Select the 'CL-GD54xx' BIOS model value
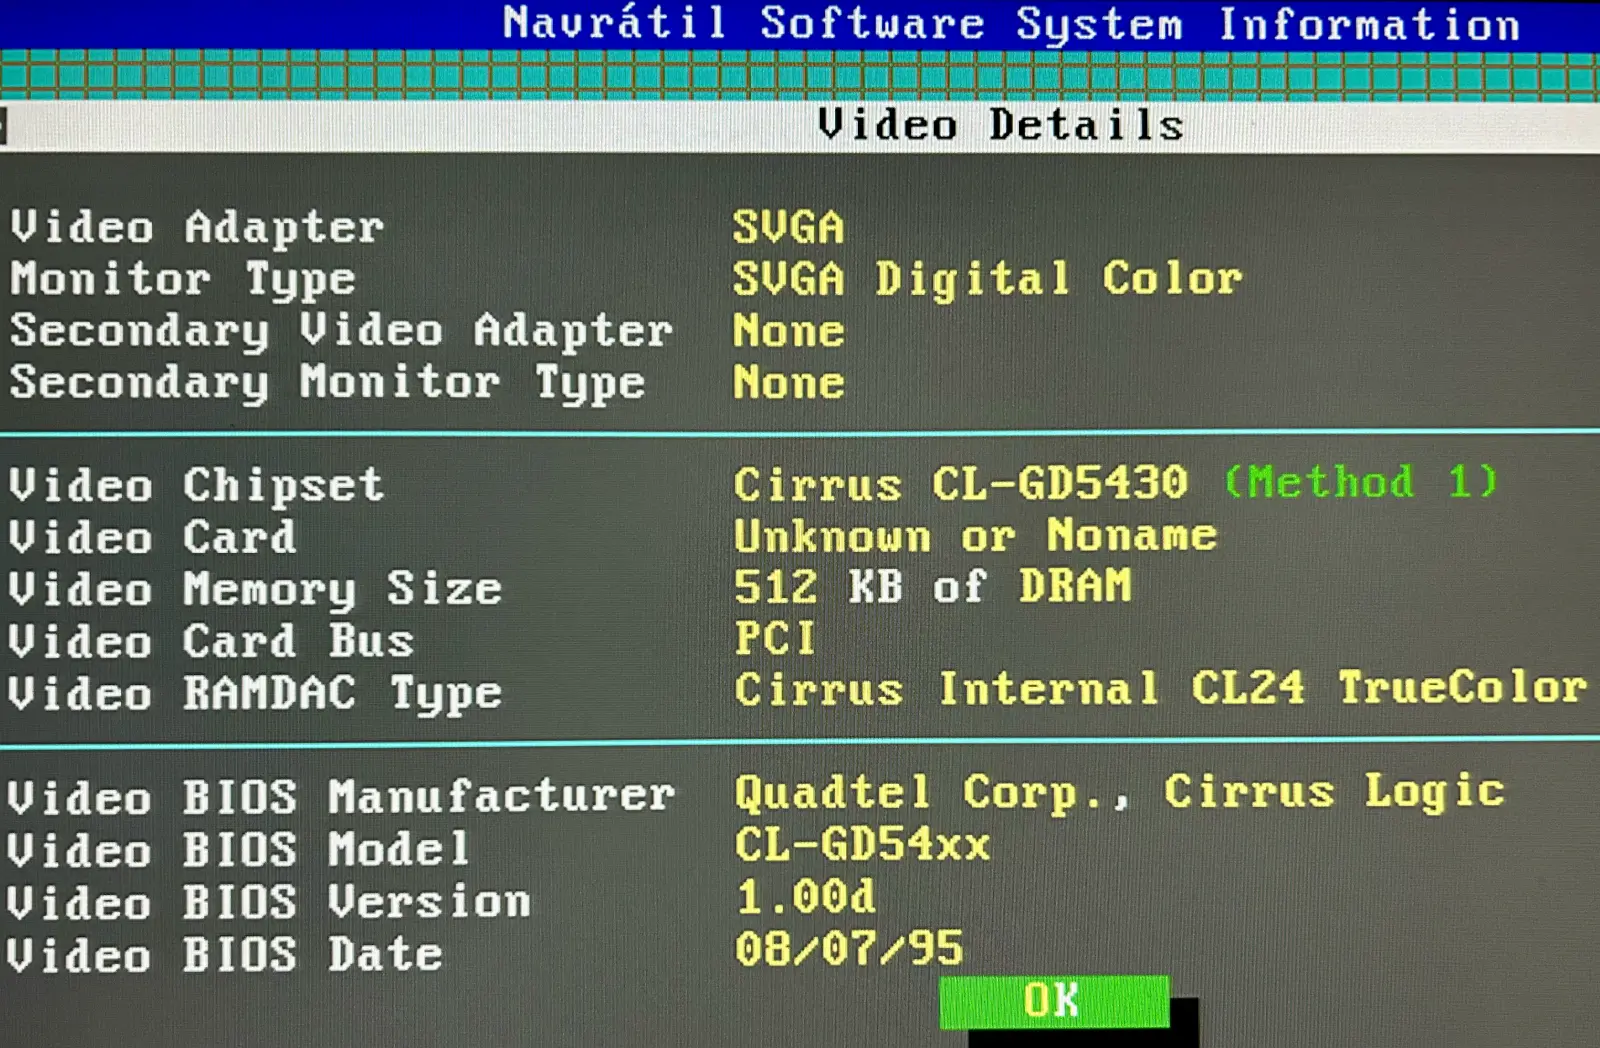Viewport: 1600px width, 1048px height. [863, 845]
